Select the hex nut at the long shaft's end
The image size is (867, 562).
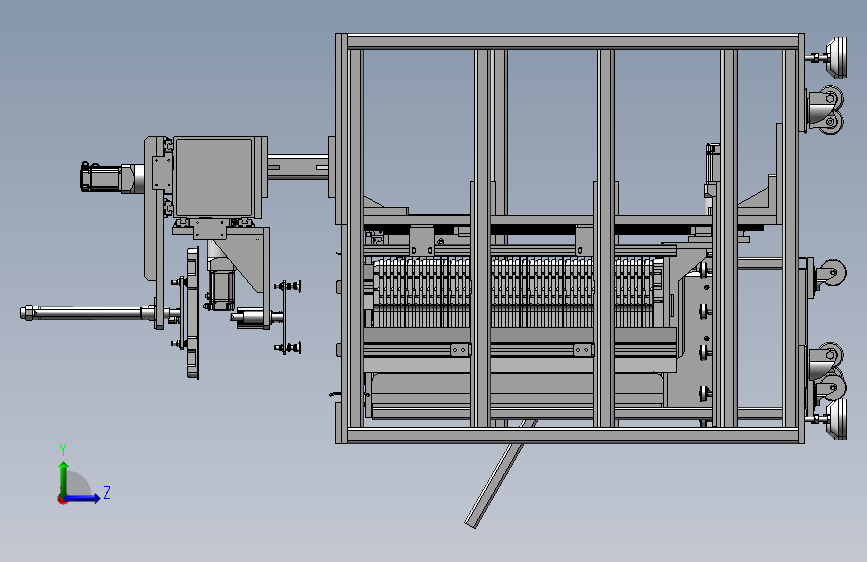[x=27, y=313]
